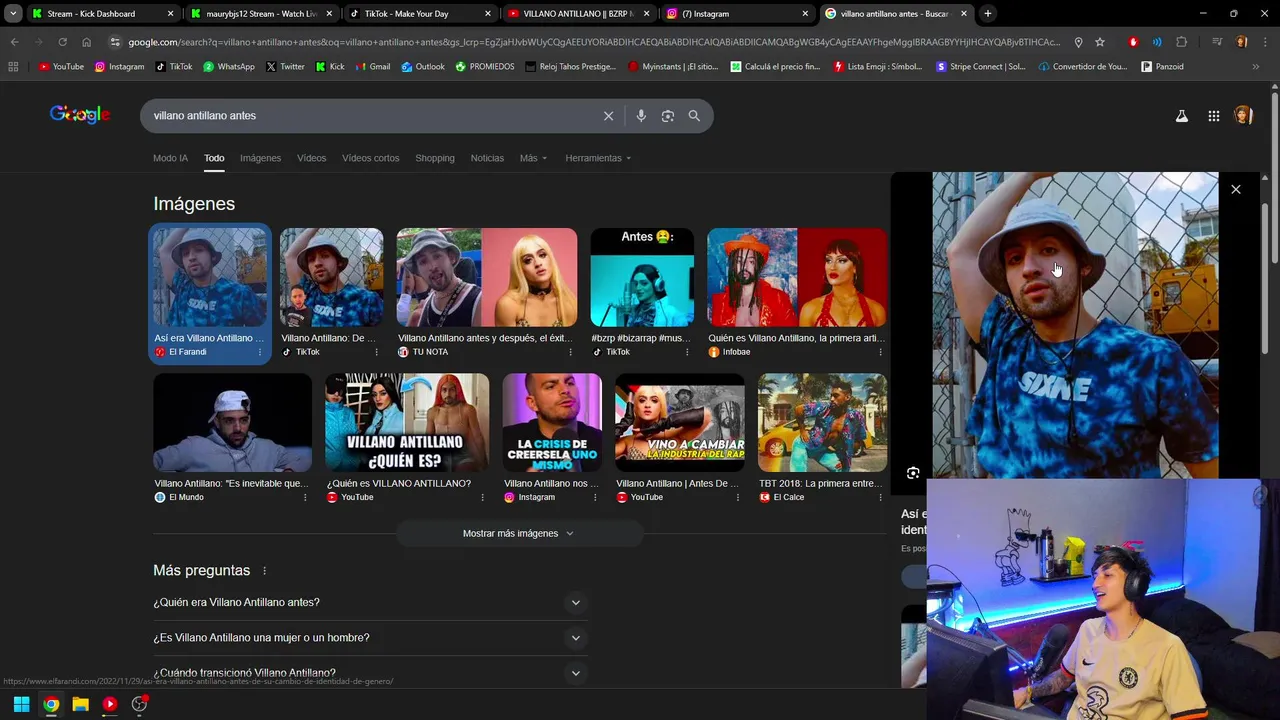The width and height of the screenshot is (1280, 720).
Task: Open the three-dot menu for El Mundo result
Action: click(x=305, y=497)
